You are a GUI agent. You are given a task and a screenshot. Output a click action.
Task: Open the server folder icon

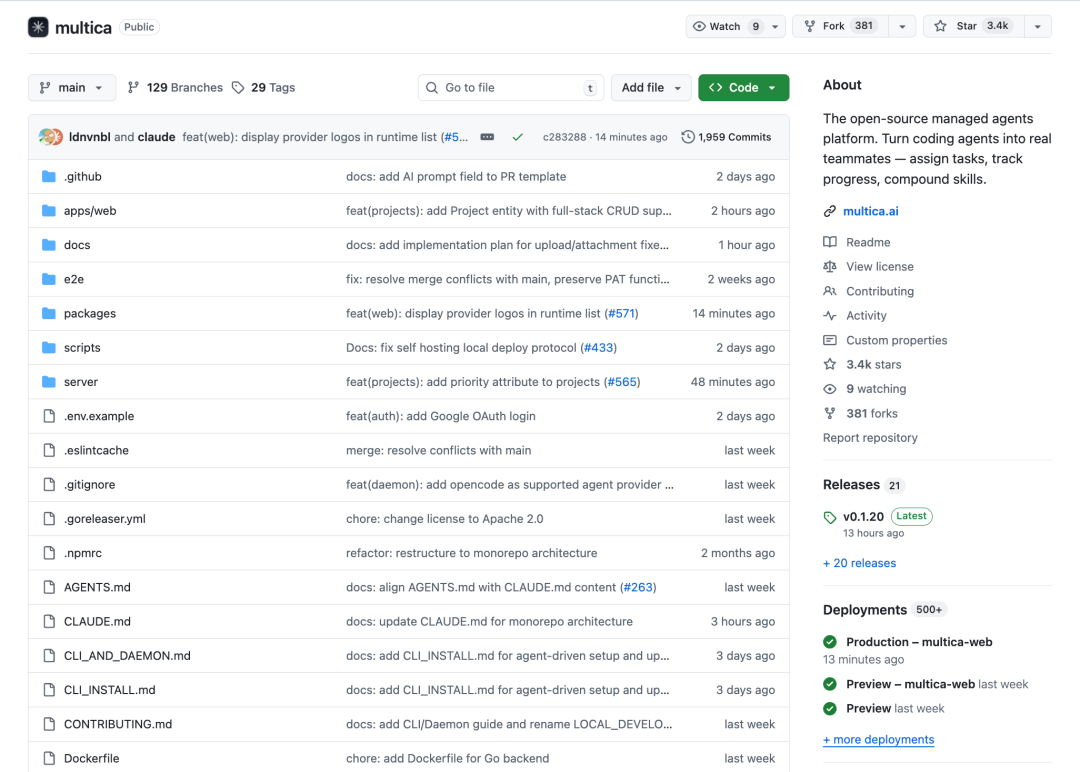pos(48,382)
